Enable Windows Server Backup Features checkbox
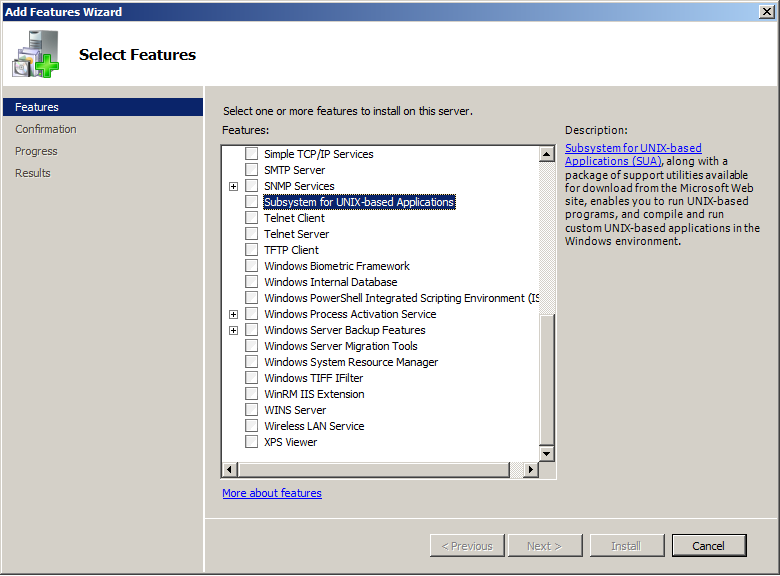This screenshot has width=780, height=576. coord(252,329)
